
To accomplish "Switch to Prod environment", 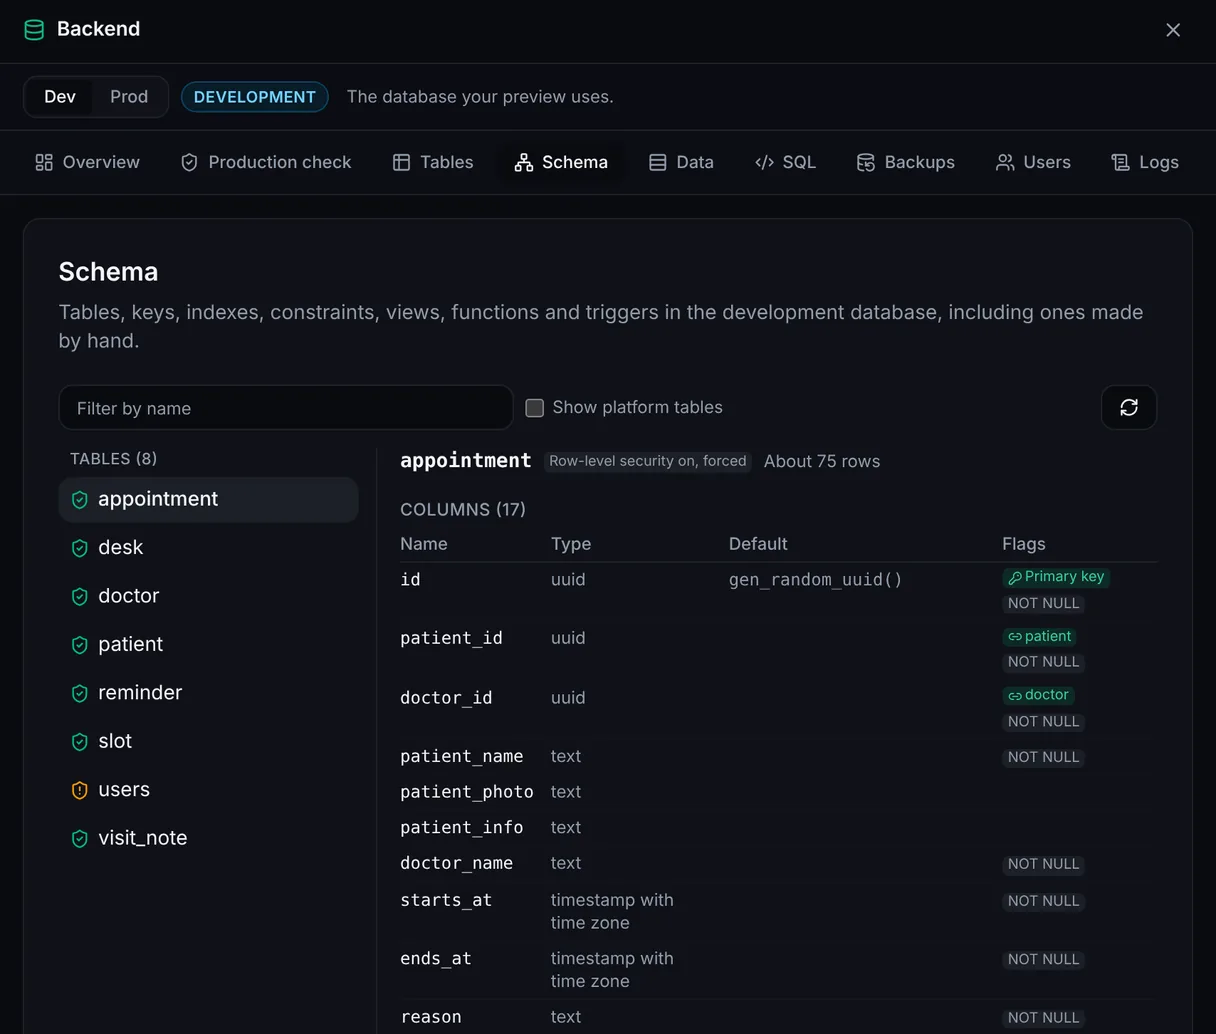I will tap(129, 97).
